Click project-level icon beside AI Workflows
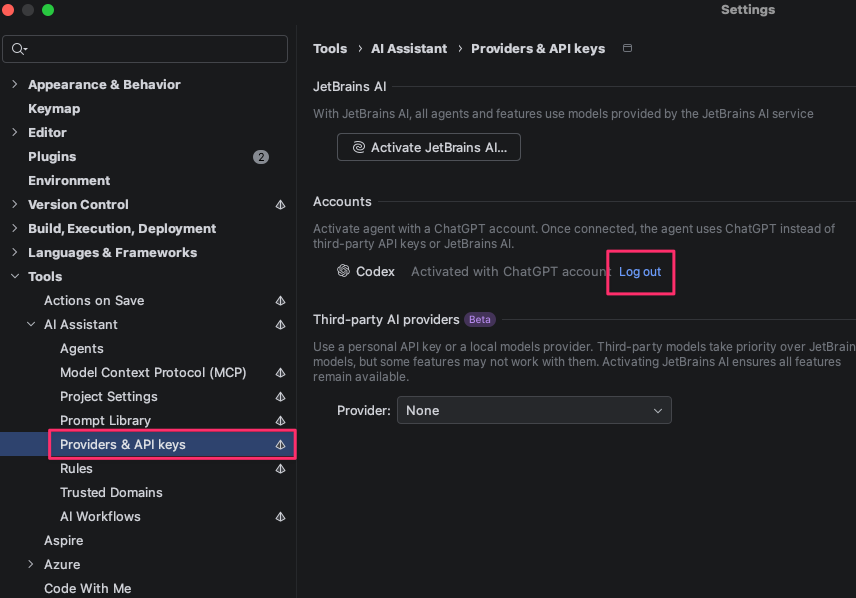The width and height of the screenshot is (856, 598). (x=280, y=517)
